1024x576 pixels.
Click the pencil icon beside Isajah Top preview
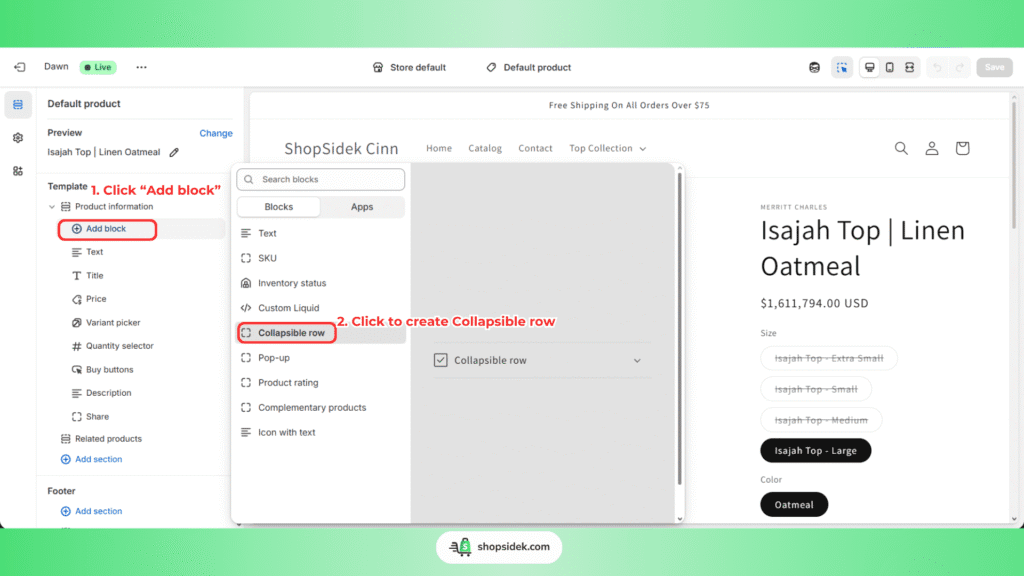tap(174, 152)
